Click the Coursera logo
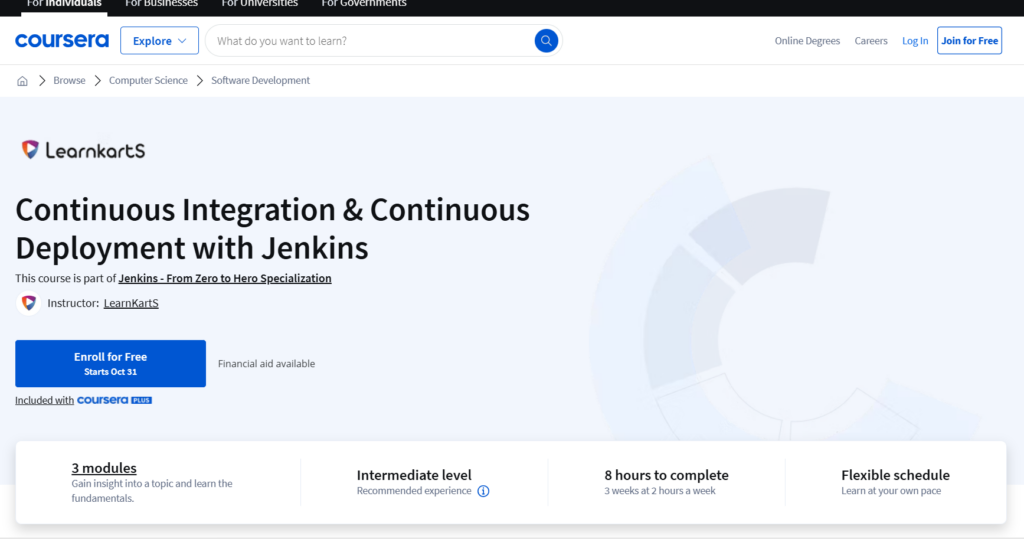Screen dimensions: 1024x539 point(62,41)
